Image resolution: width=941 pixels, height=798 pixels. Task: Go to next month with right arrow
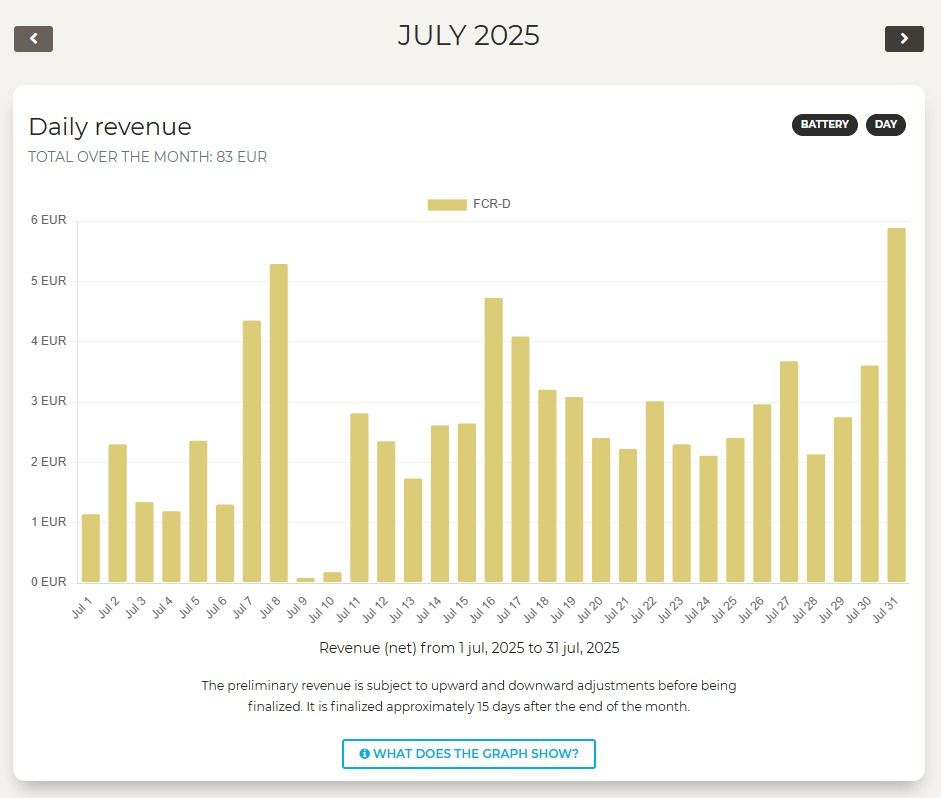point(904,39)
